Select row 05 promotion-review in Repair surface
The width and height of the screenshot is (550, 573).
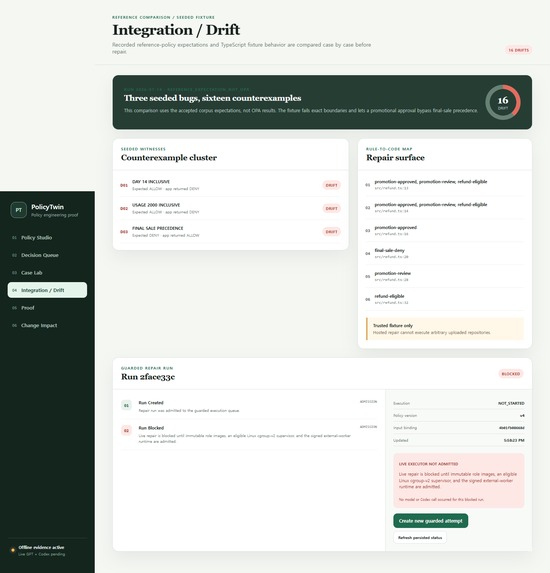tap(445, 276)
